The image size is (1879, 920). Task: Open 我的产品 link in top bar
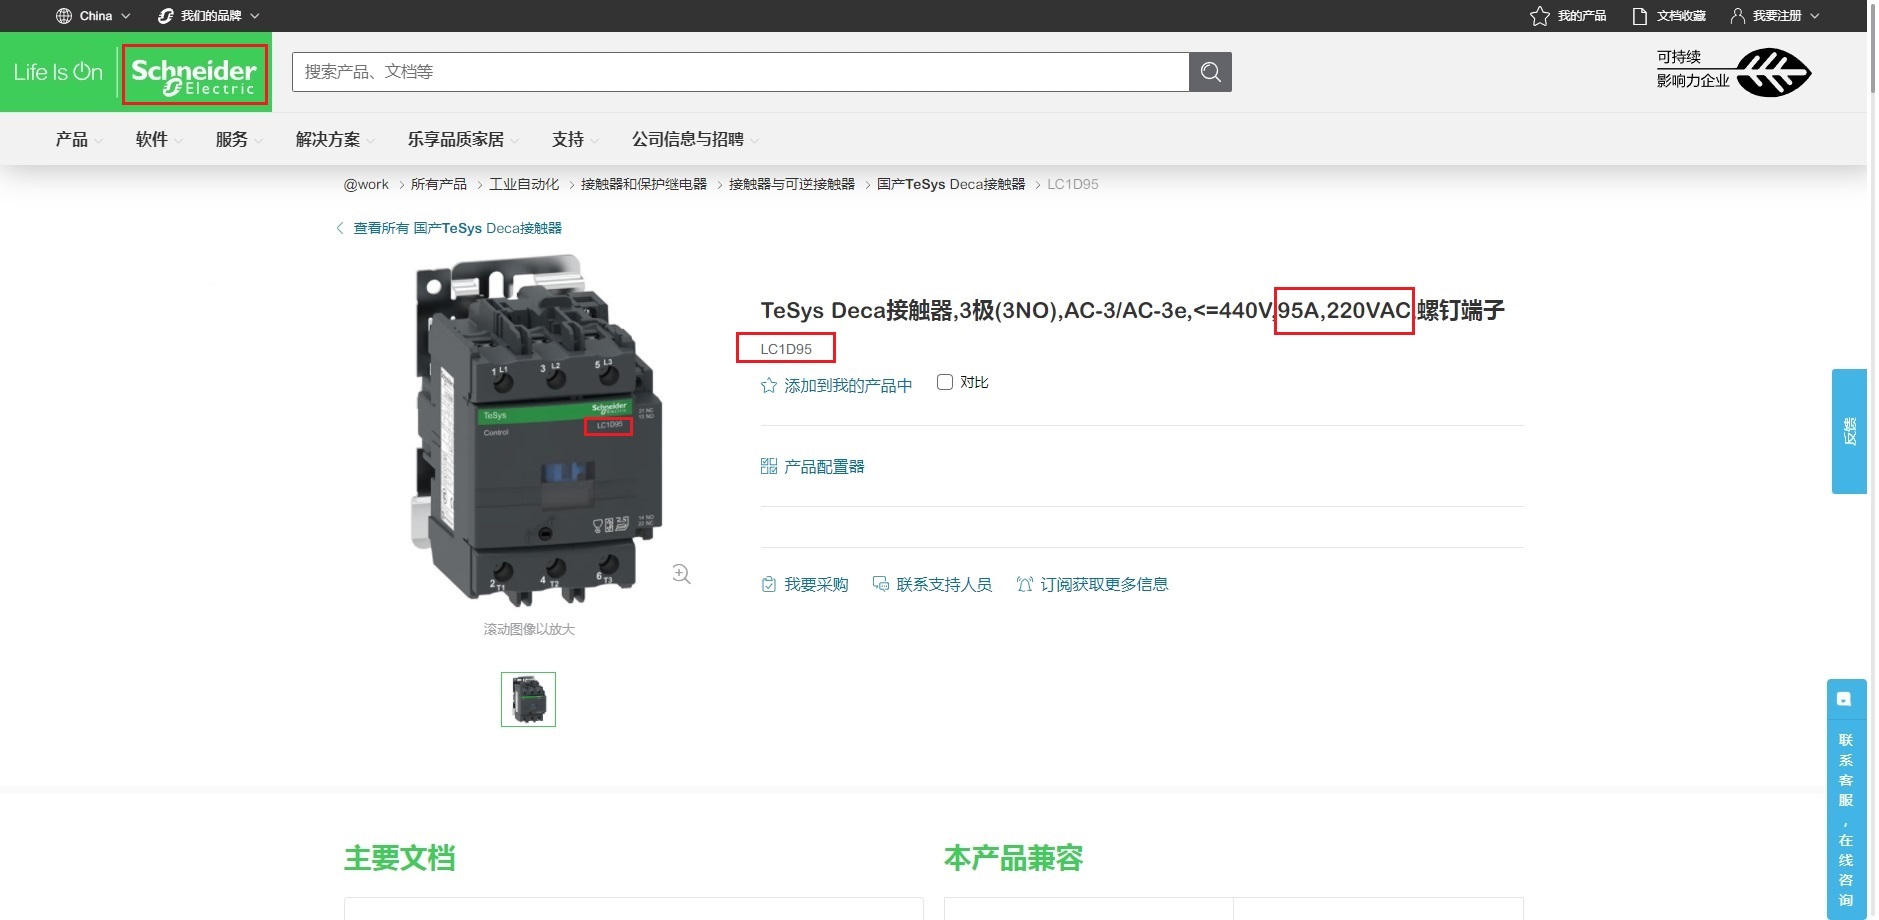(1582, 16)
